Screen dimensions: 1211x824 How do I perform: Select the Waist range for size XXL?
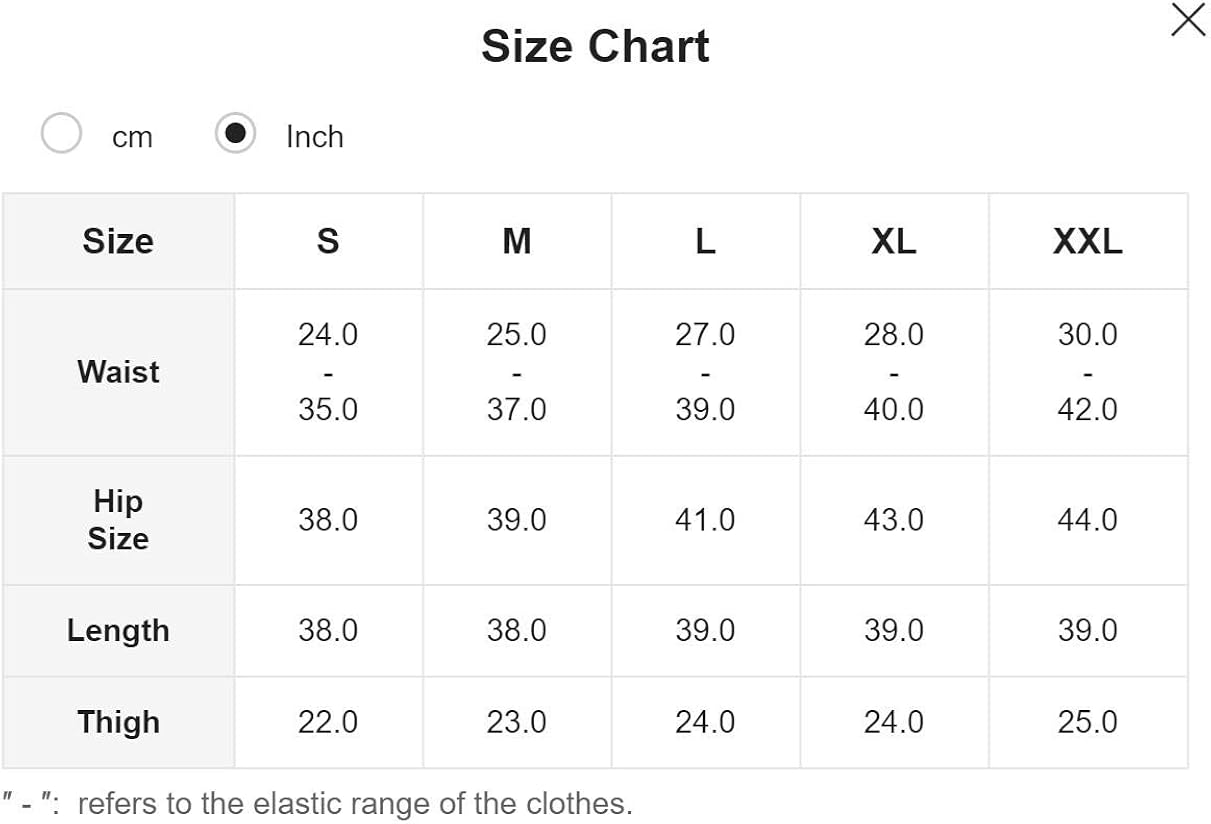pyautogui.click(x=1087, y=371)
